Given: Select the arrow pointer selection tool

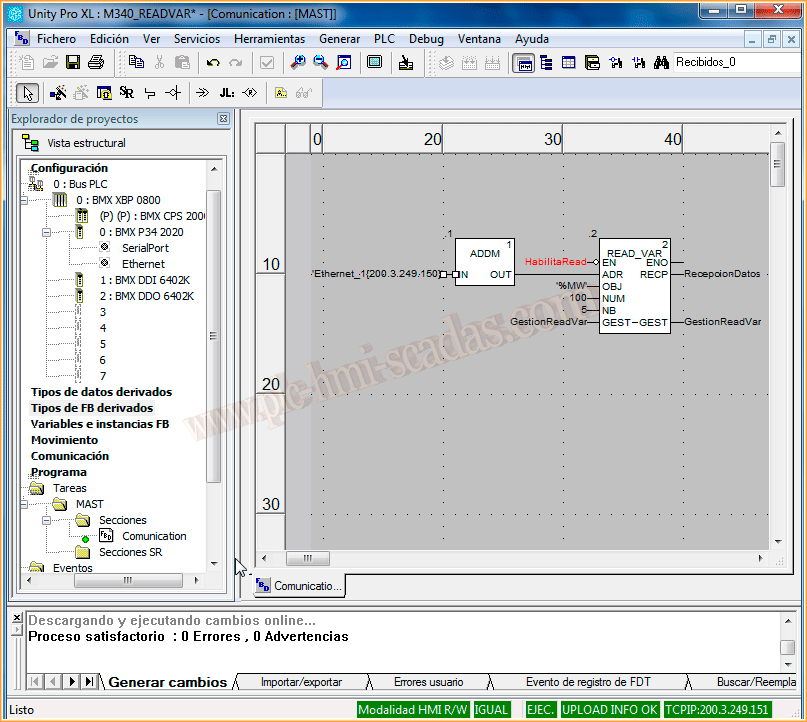Looking at the screenshot, I should (x=27, y=93).
